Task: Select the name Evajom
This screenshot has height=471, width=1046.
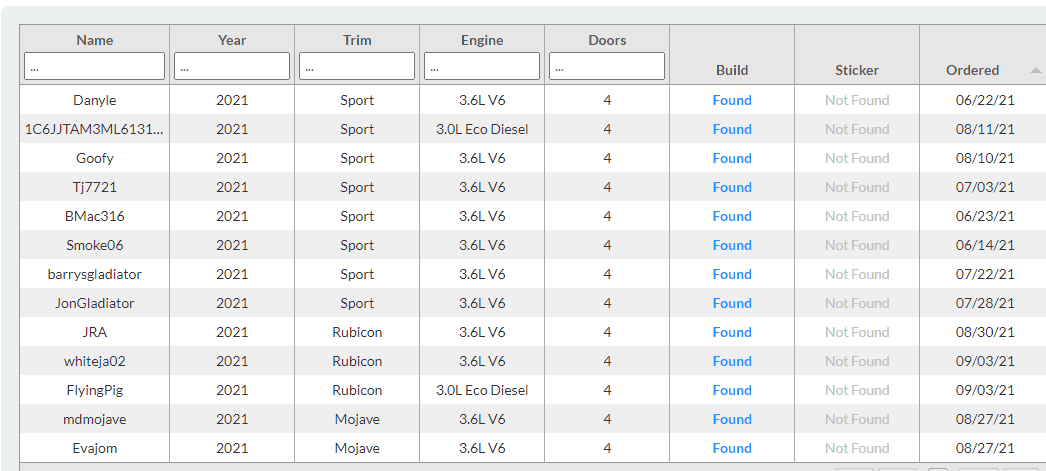Action: point(95,449)
